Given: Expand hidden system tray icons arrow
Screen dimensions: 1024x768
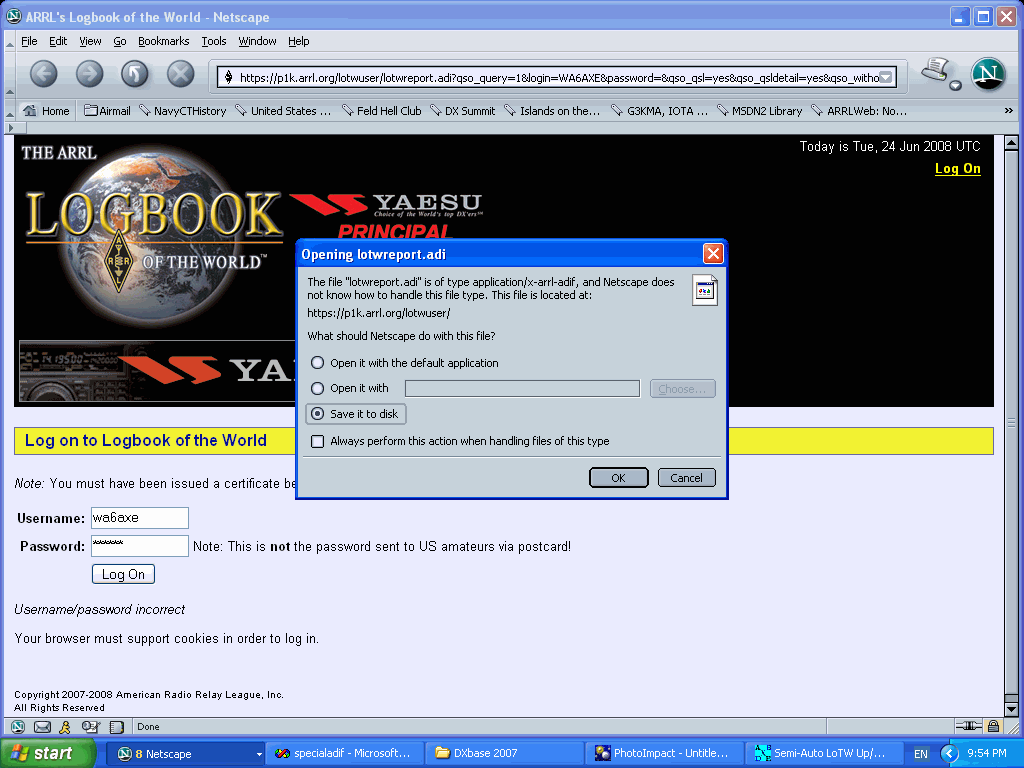Looking at the screenshot, I should 950,753.
